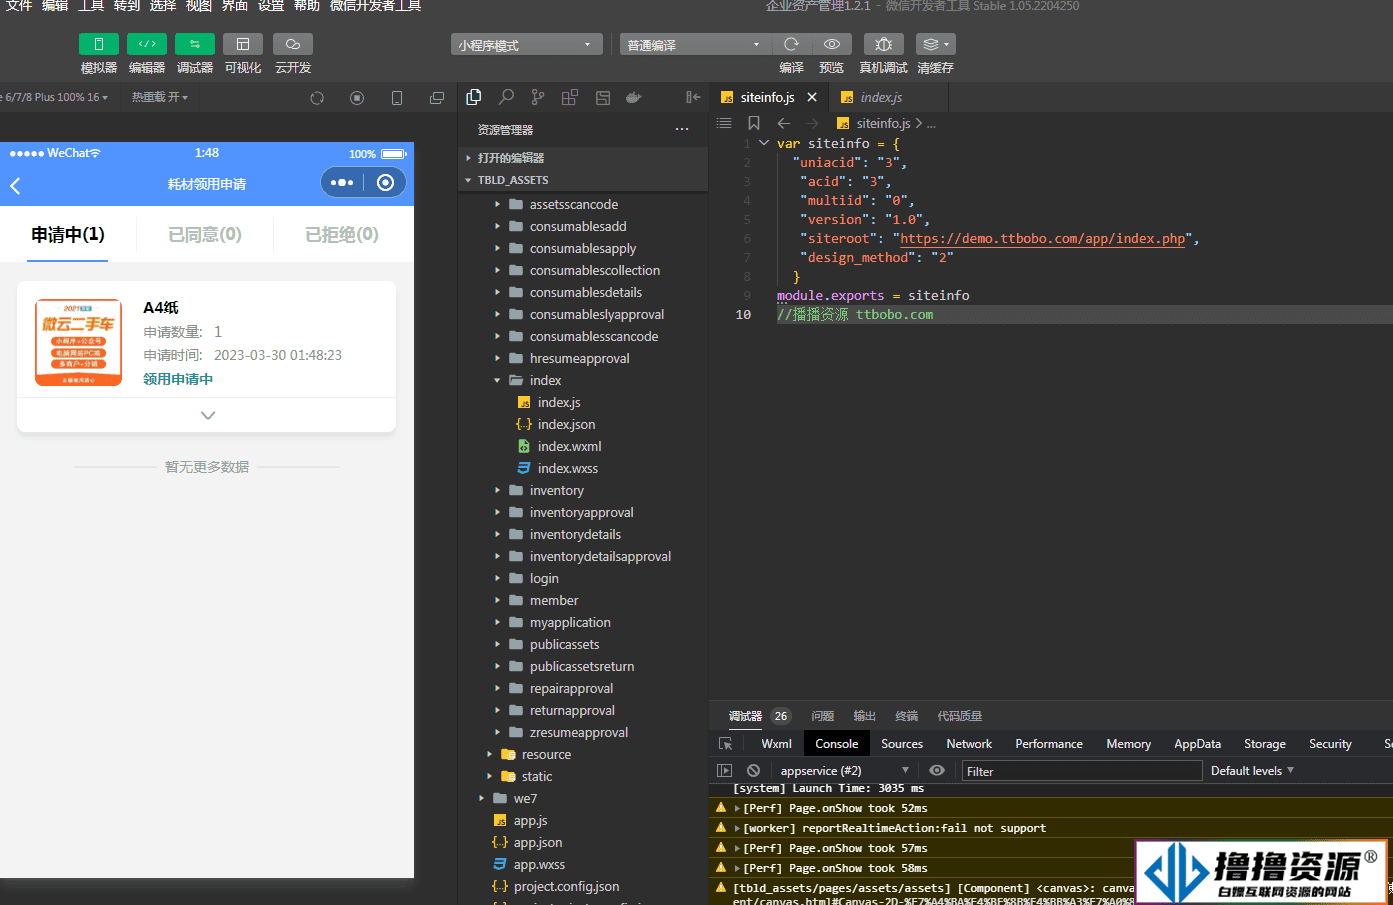
Task: Open cloud development (云开发)
Action: [x=292, y=44]
